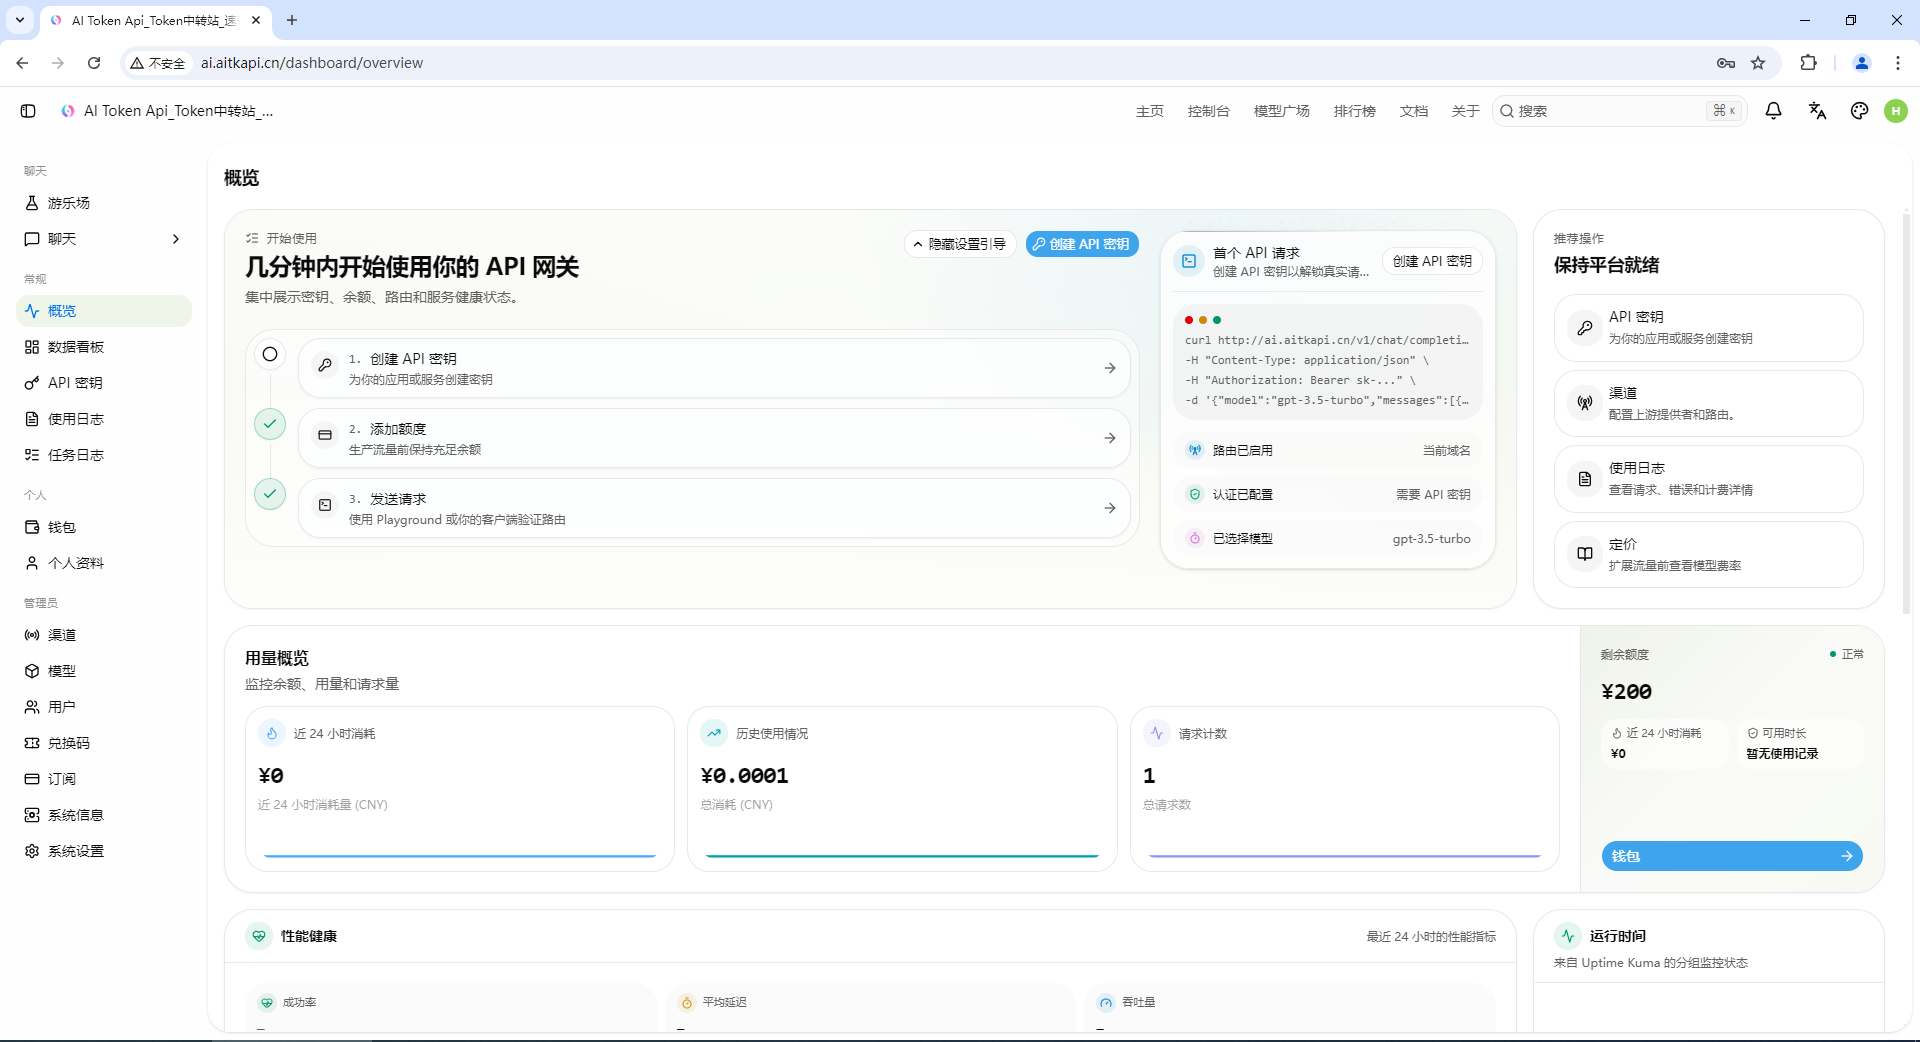The height and width of the screenshot is (1042, 1920).
Task: Click the browser address bar
Action: 950,63
